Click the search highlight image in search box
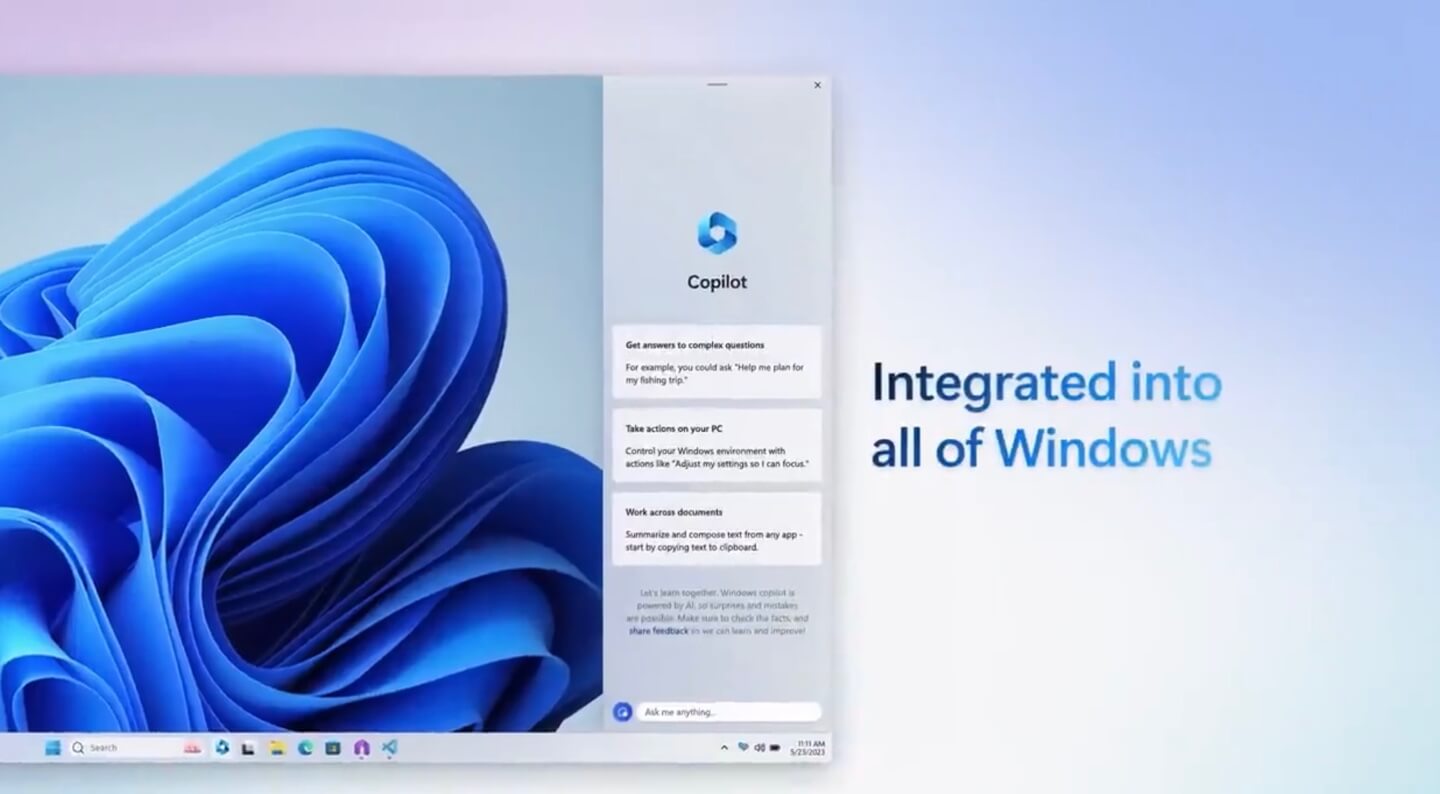This screenshot has width=1440, height=794. (x=192, y=748)
